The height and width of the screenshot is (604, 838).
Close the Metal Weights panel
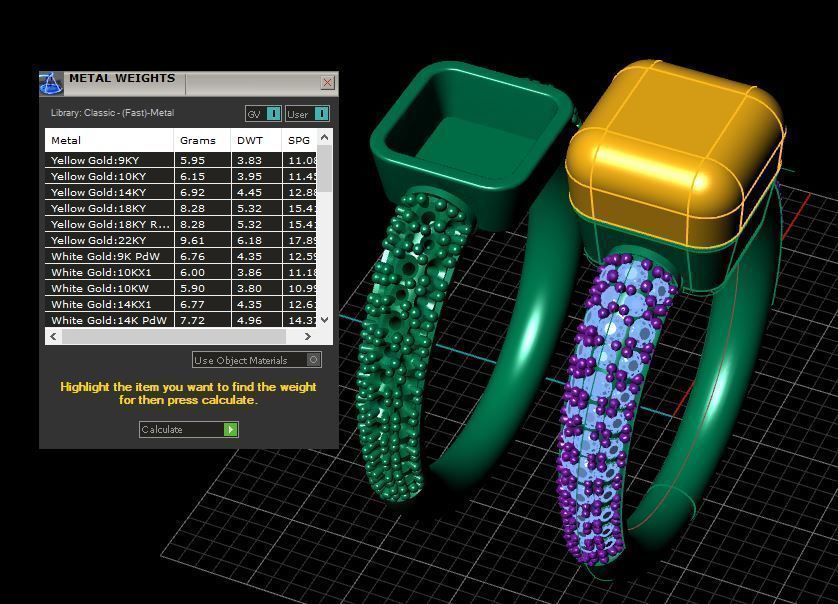click(327, 82)
